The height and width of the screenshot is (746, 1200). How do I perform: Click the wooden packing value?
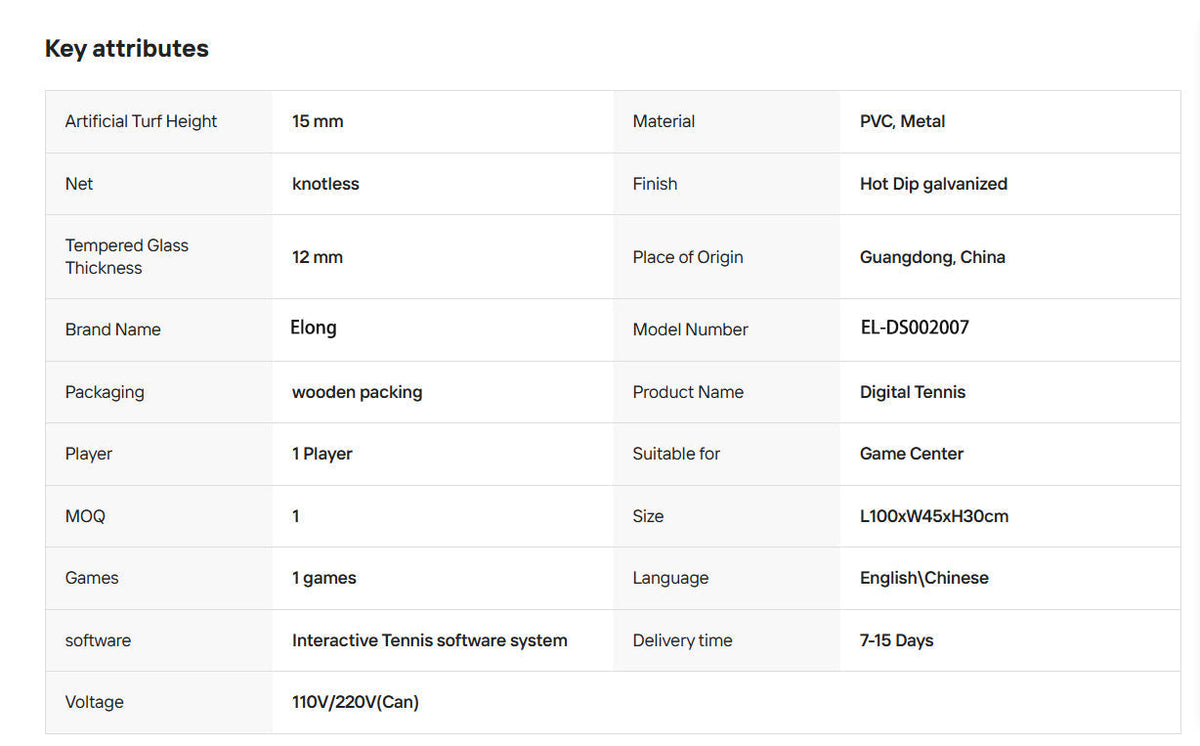coord(357,392)
